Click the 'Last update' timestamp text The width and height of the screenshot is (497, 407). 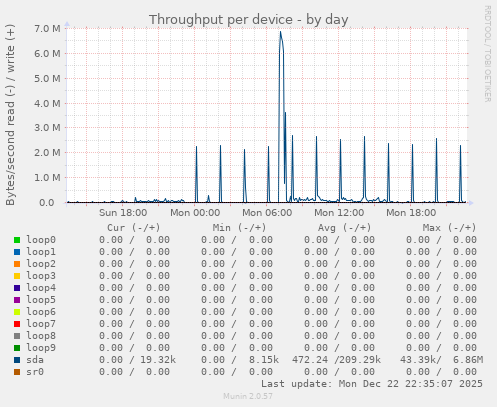(372, 384)
